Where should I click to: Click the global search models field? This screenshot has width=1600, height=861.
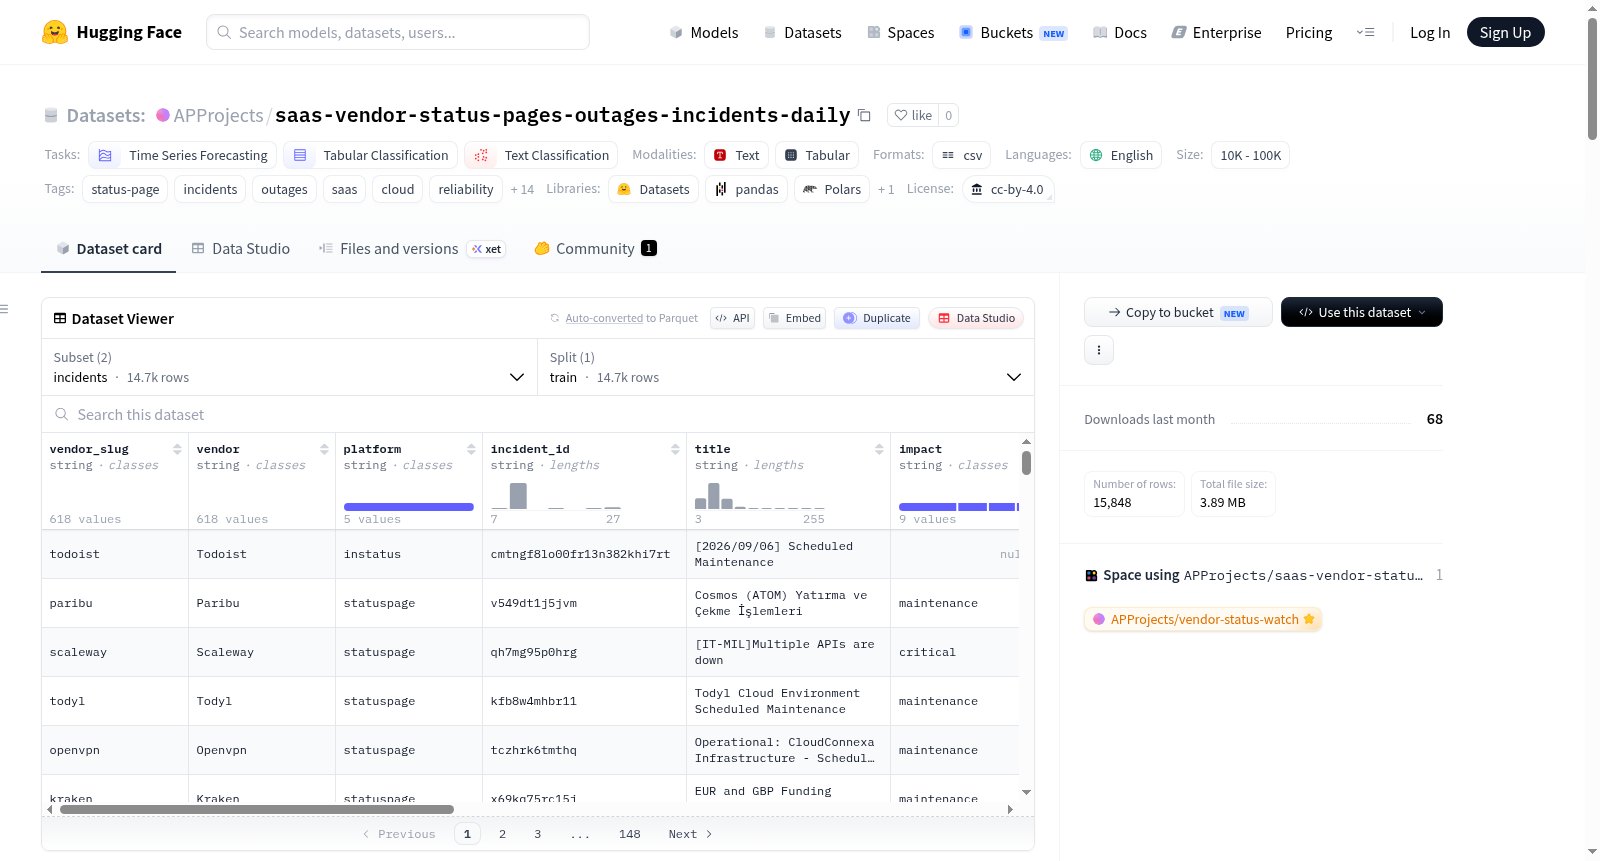pos(398,32)
